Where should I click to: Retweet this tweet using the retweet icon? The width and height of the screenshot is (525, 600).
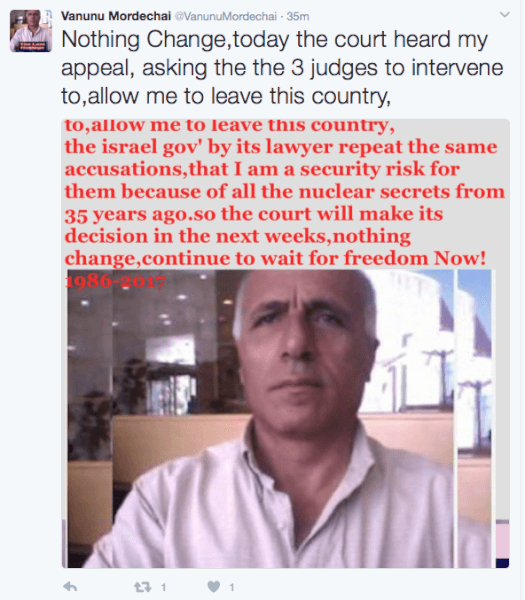[x=142, y=587]
